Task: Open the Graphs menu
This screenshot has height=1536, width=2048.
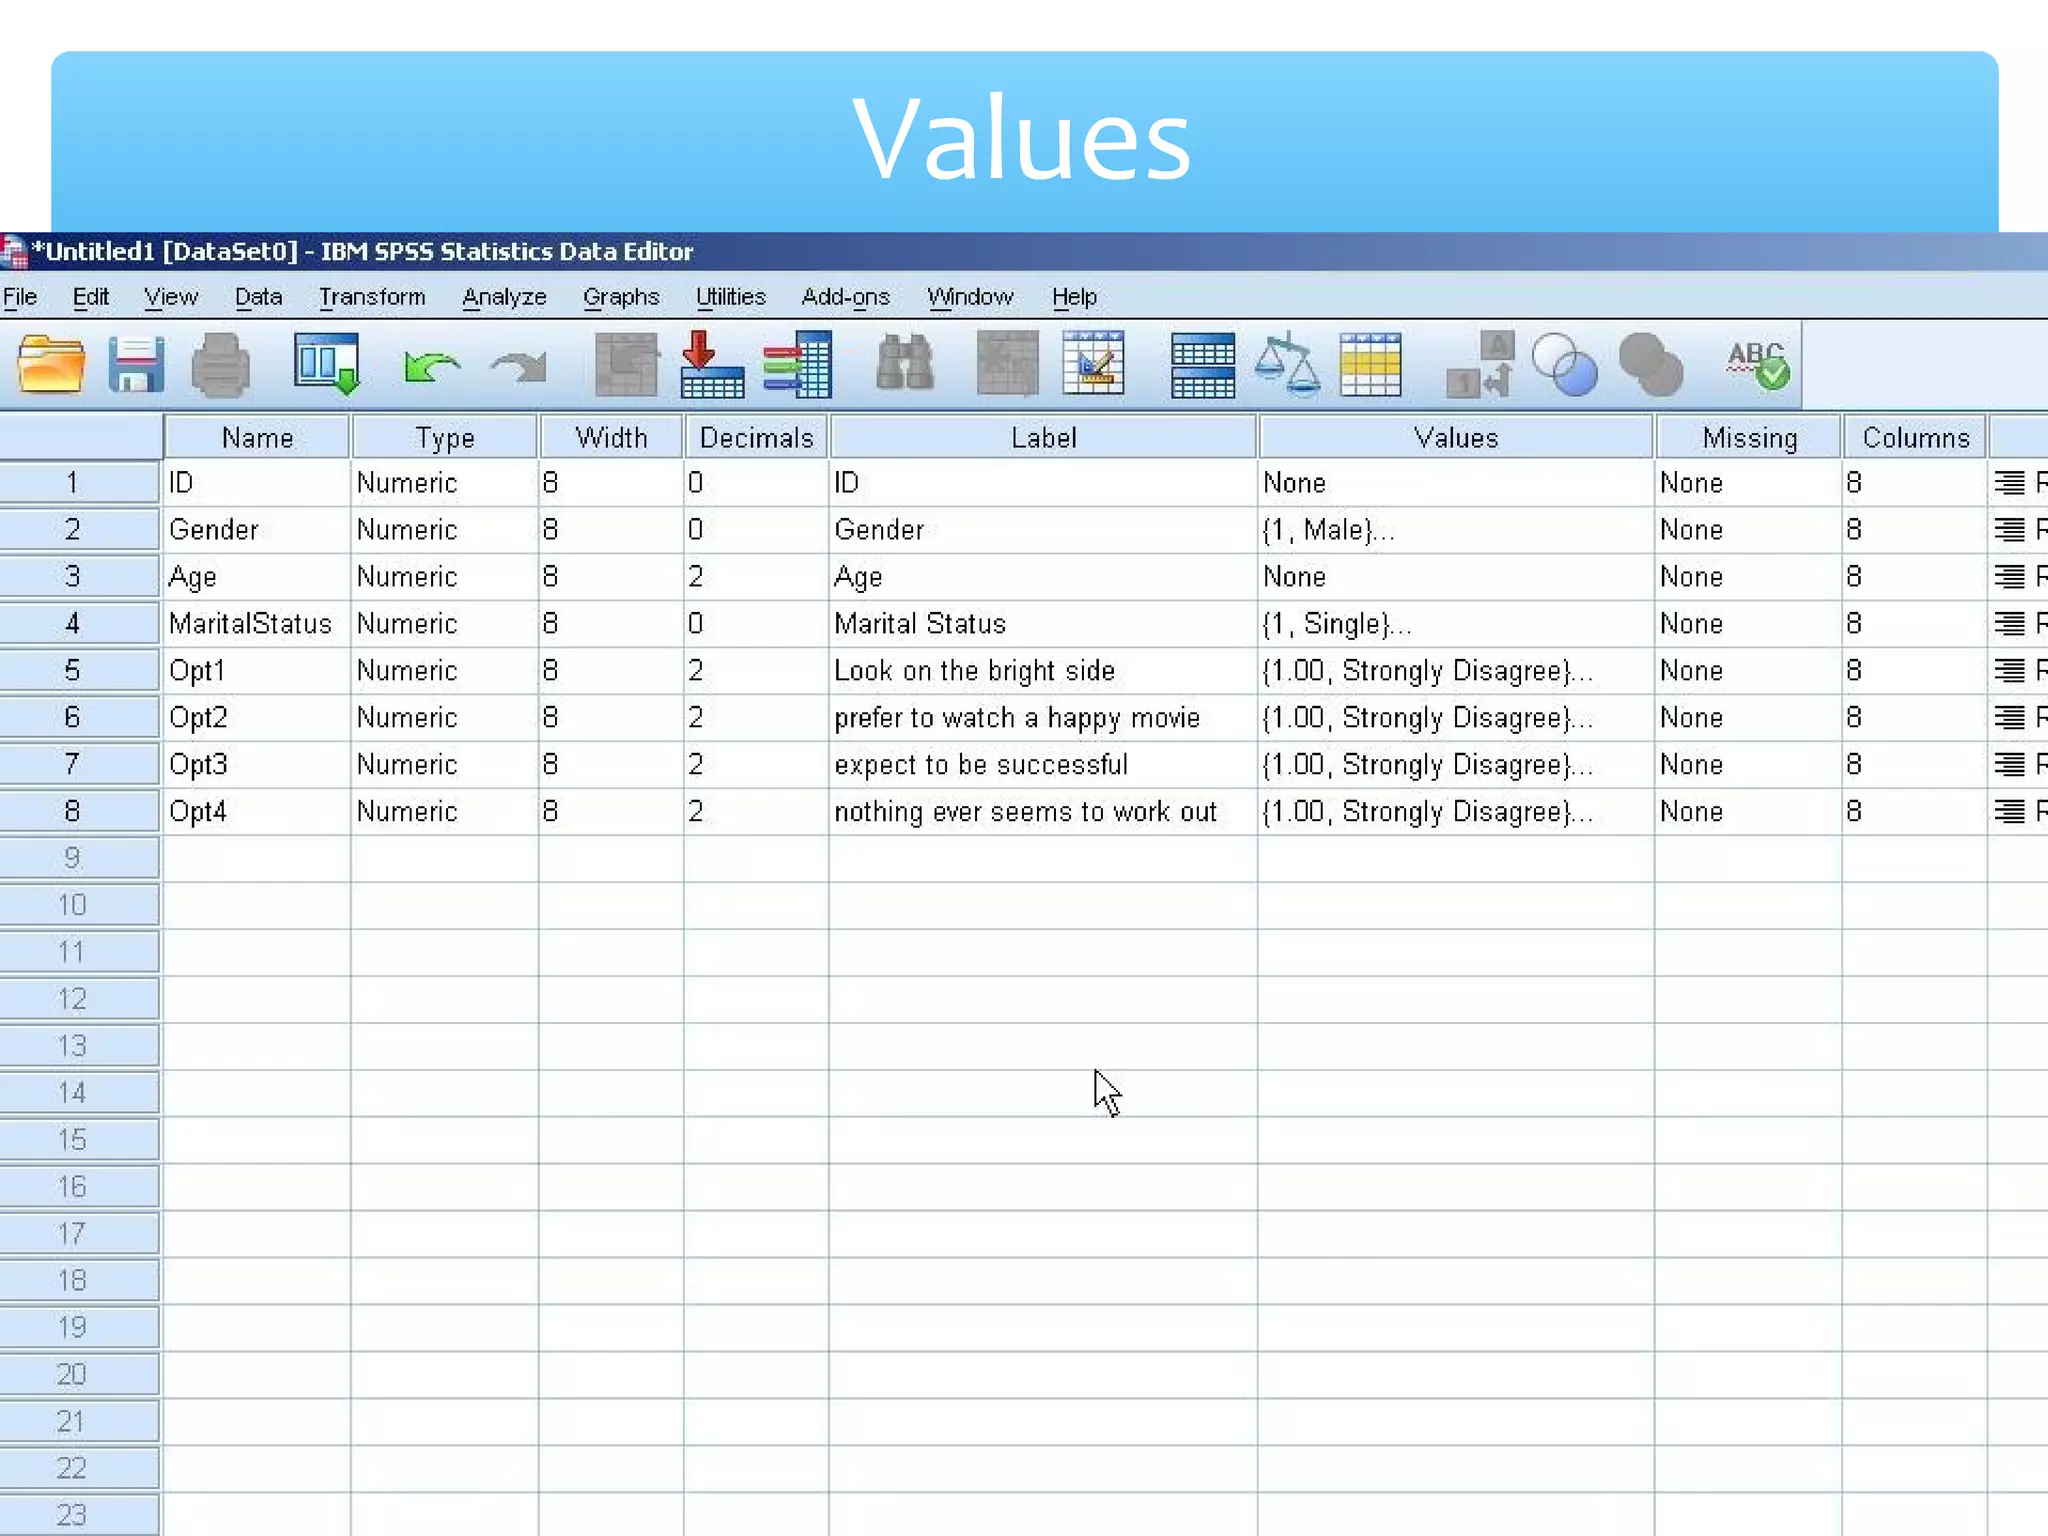Action: pyautogui.click(x=621, y=297)
